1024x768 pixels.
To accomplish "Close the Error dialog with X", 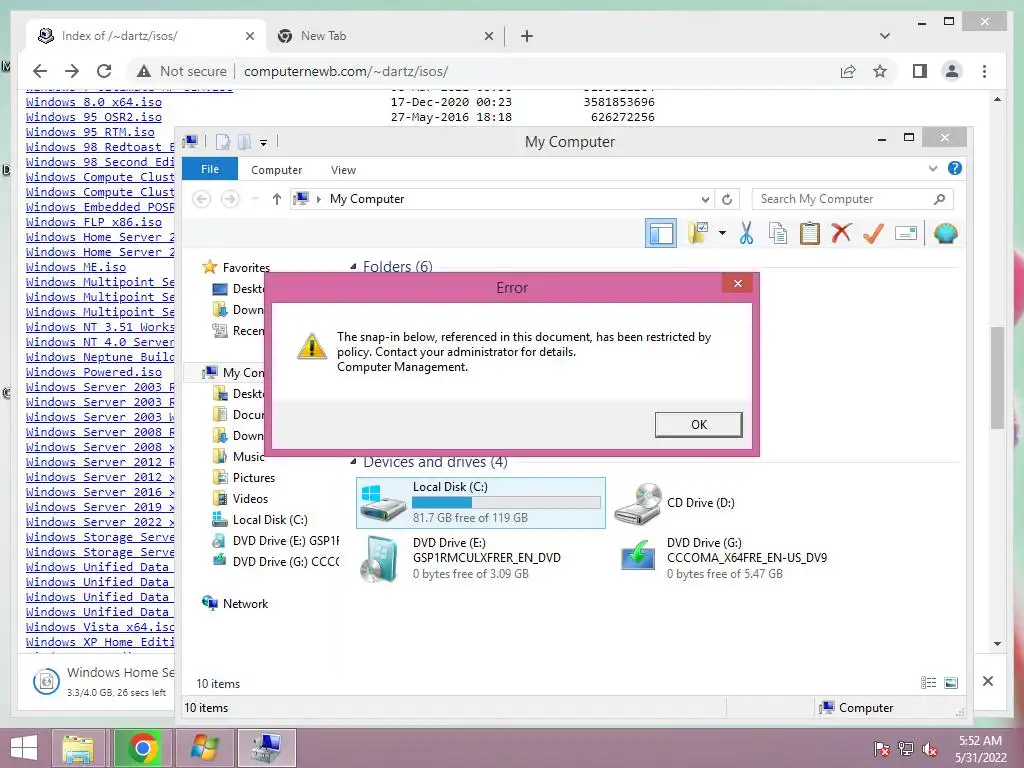I will (738, 283).
